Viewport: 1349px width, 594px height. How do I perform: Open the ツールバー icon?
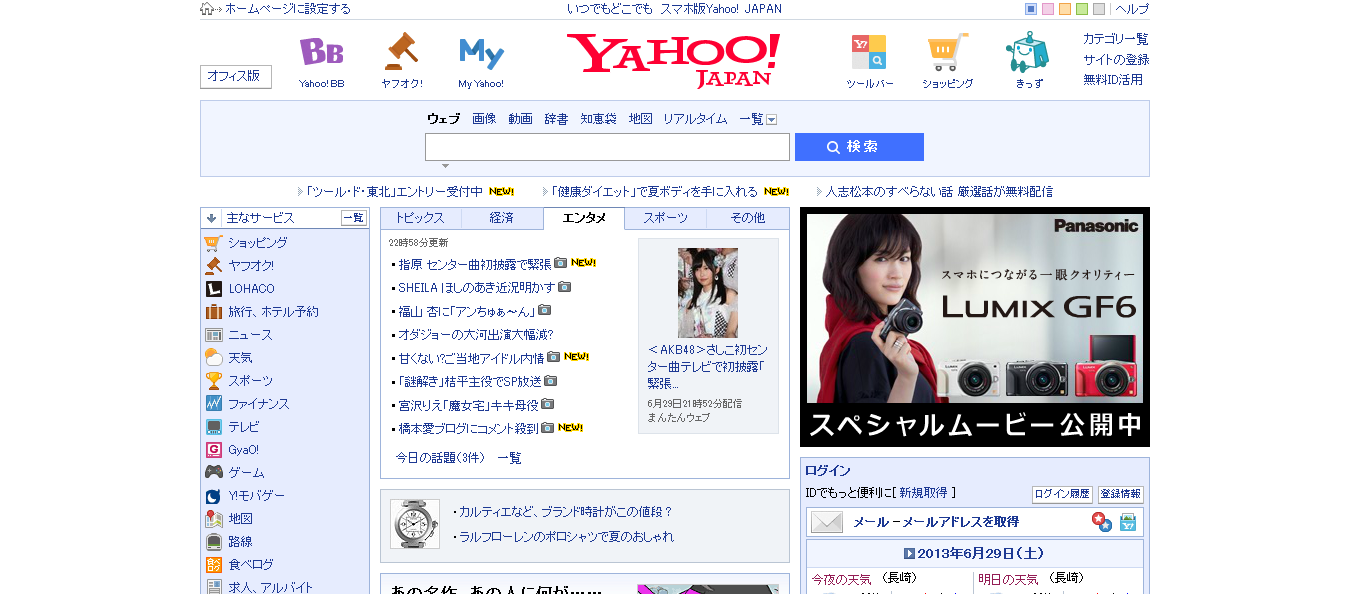[x=869, y=52]
